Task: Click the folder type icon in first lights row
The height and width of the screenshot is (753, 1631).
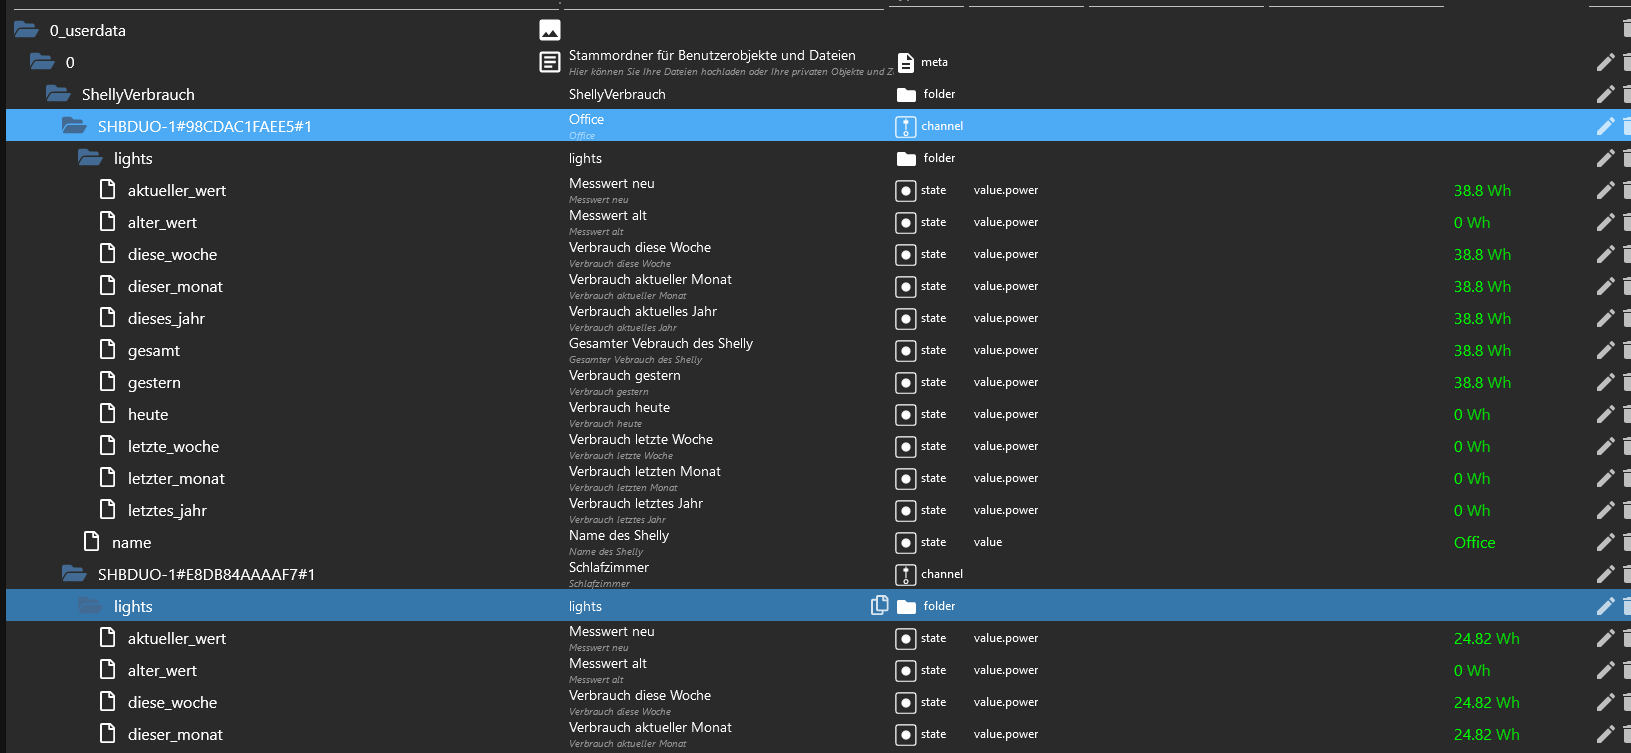Action: 906,159
